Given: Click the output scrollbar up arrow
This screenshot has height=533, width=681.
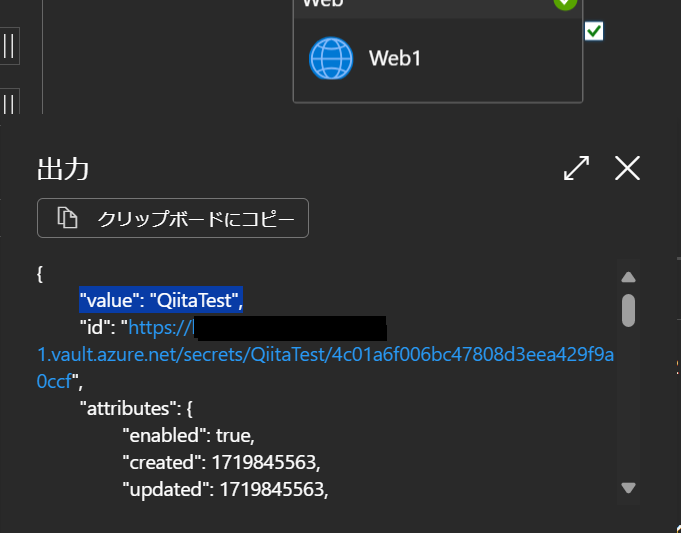Looking at the screenshot, I should point(628,277).
